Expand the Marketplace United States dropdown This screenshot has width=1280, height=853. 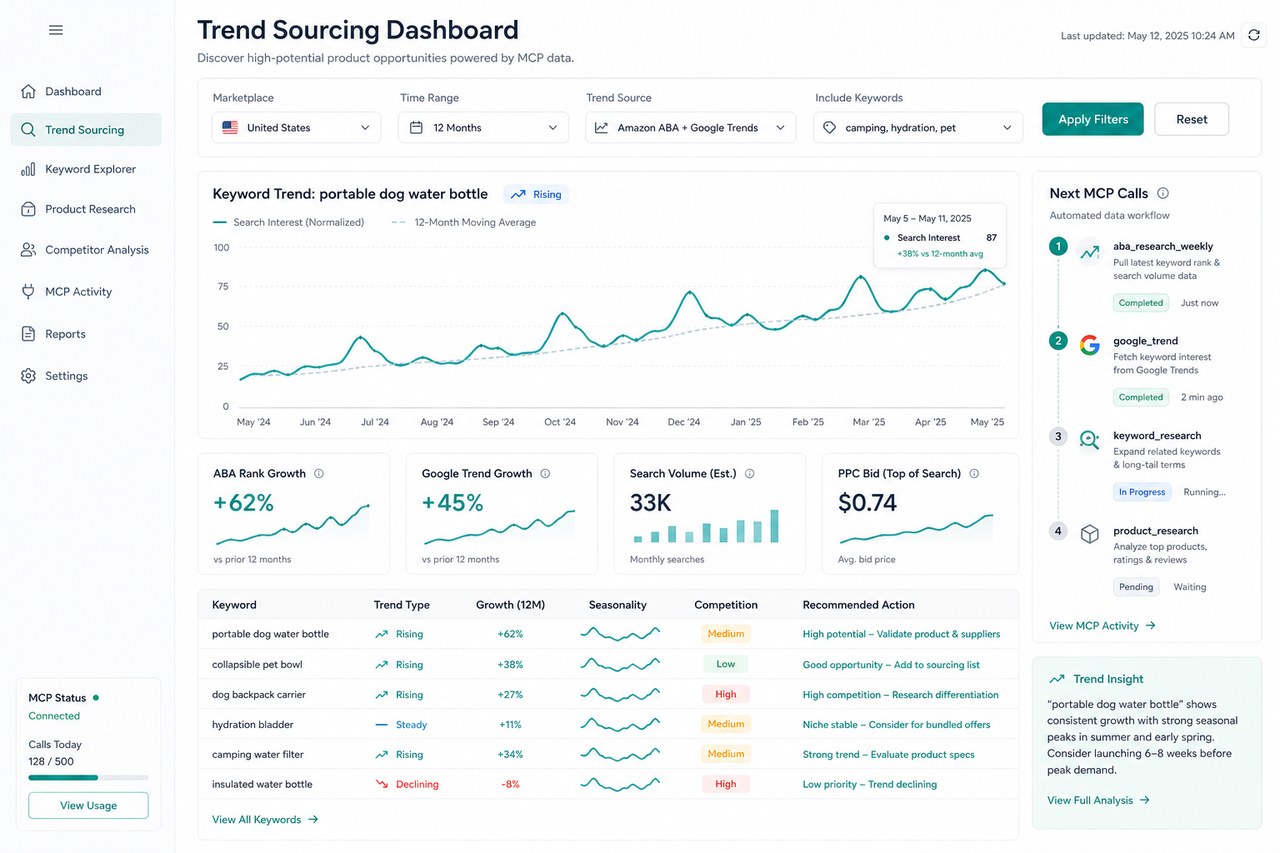[296, 128]
